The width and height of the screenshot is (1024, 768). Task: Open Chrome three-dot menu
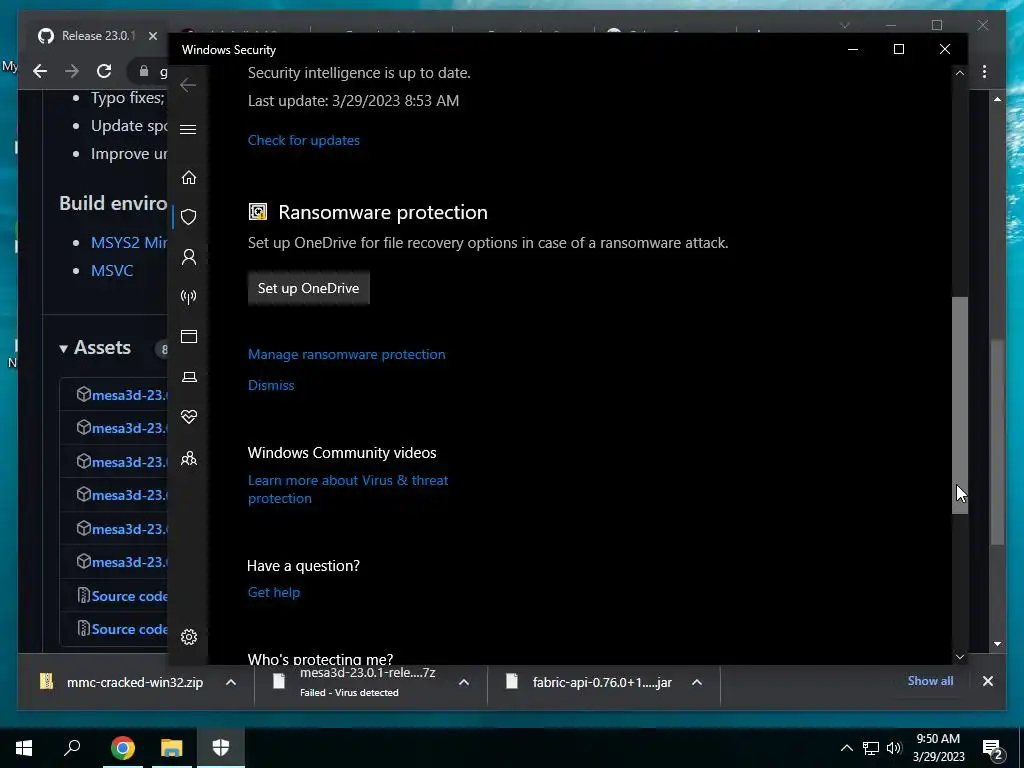pyautogui.click(x=984, y=72)
